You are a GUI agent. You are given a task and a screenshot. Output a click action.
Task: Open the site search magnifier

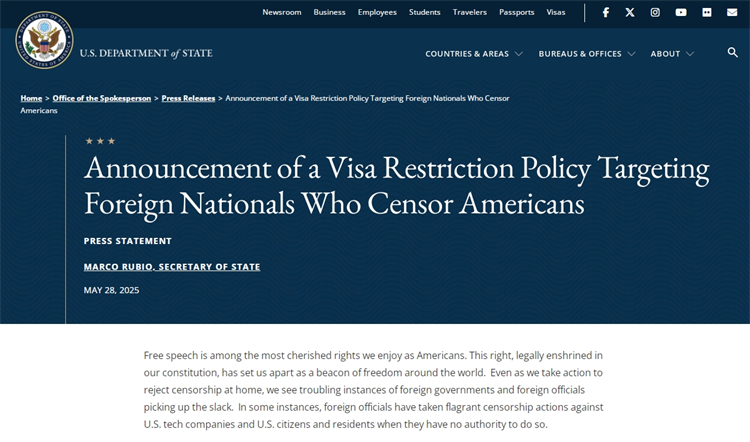733,53
